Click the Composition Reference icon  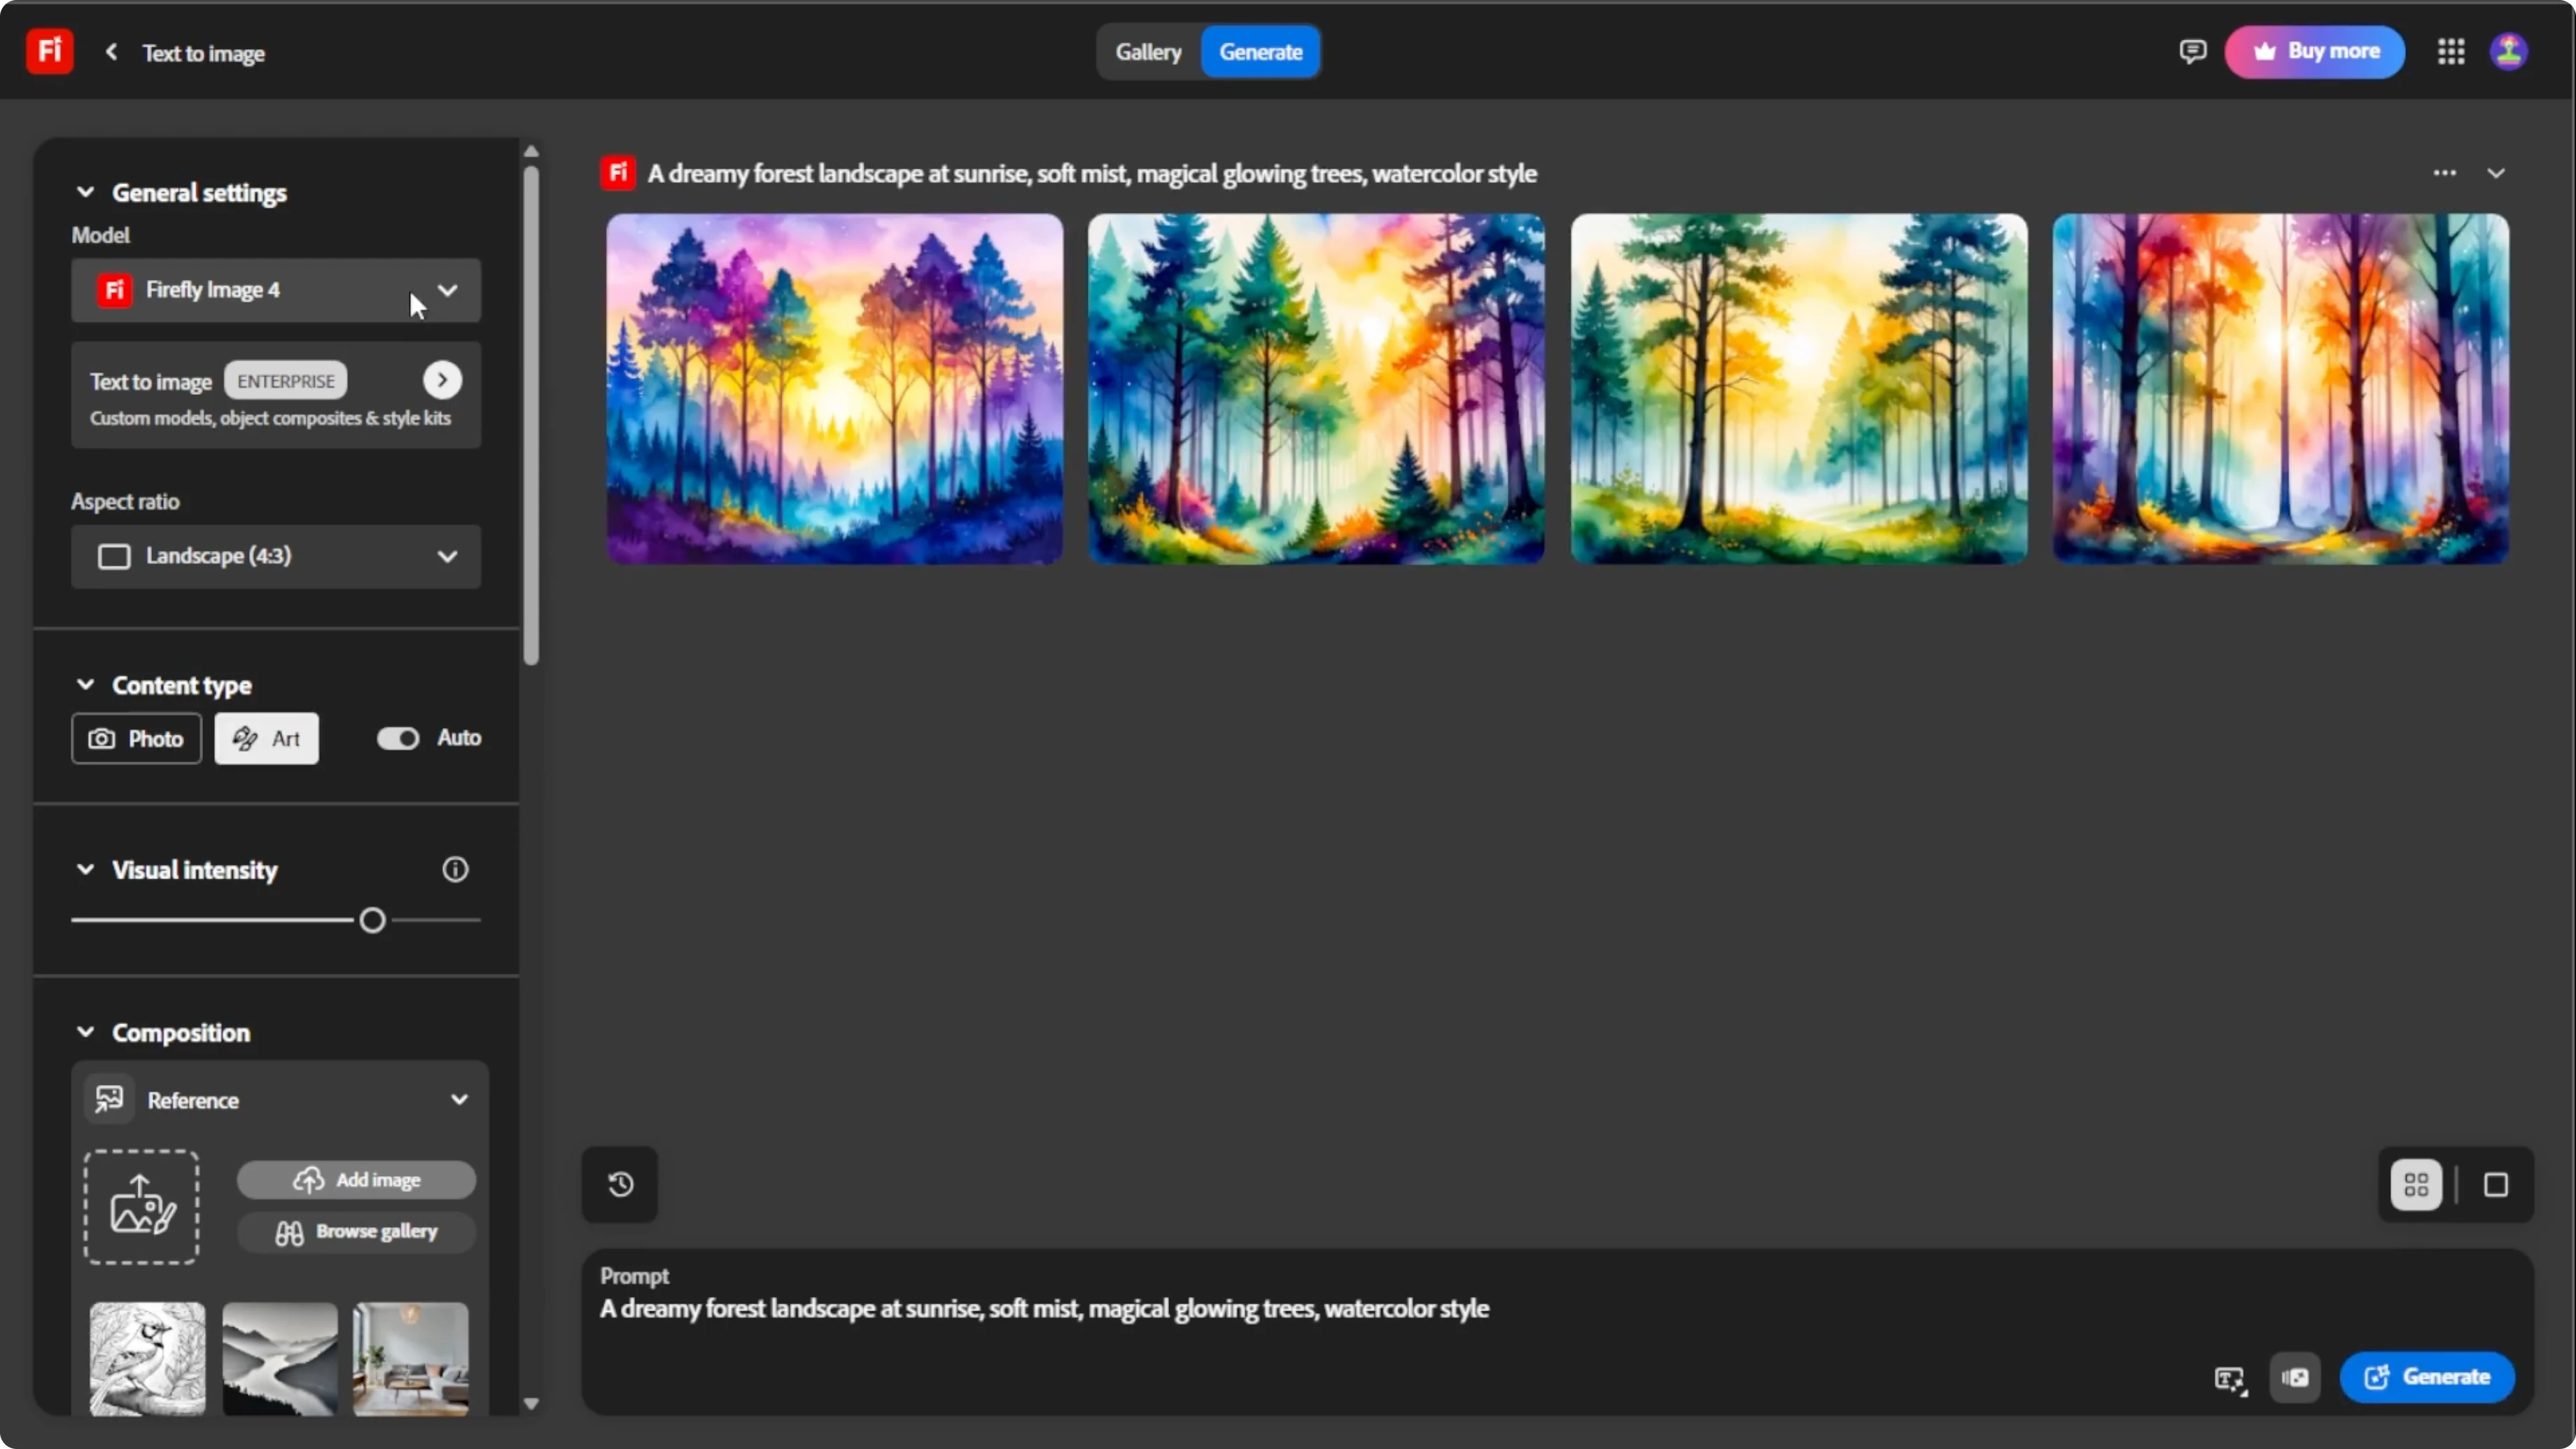click(x=109, y=1099)
